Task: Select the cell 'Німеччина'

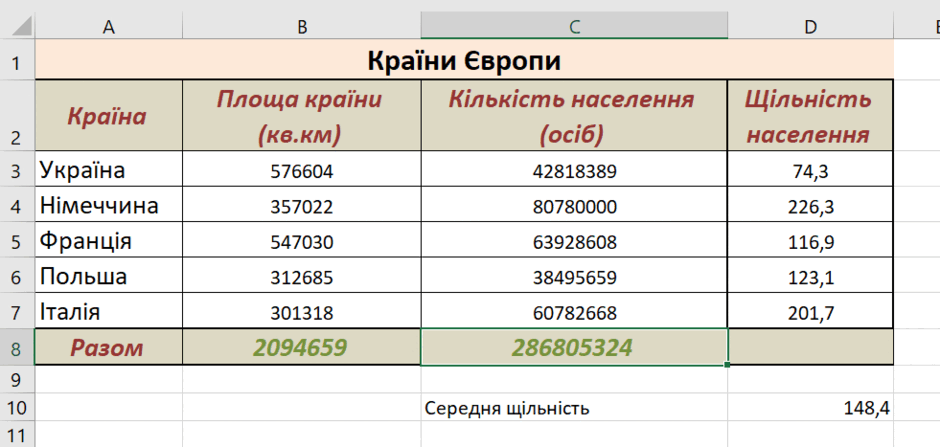Action: point(109,206)
